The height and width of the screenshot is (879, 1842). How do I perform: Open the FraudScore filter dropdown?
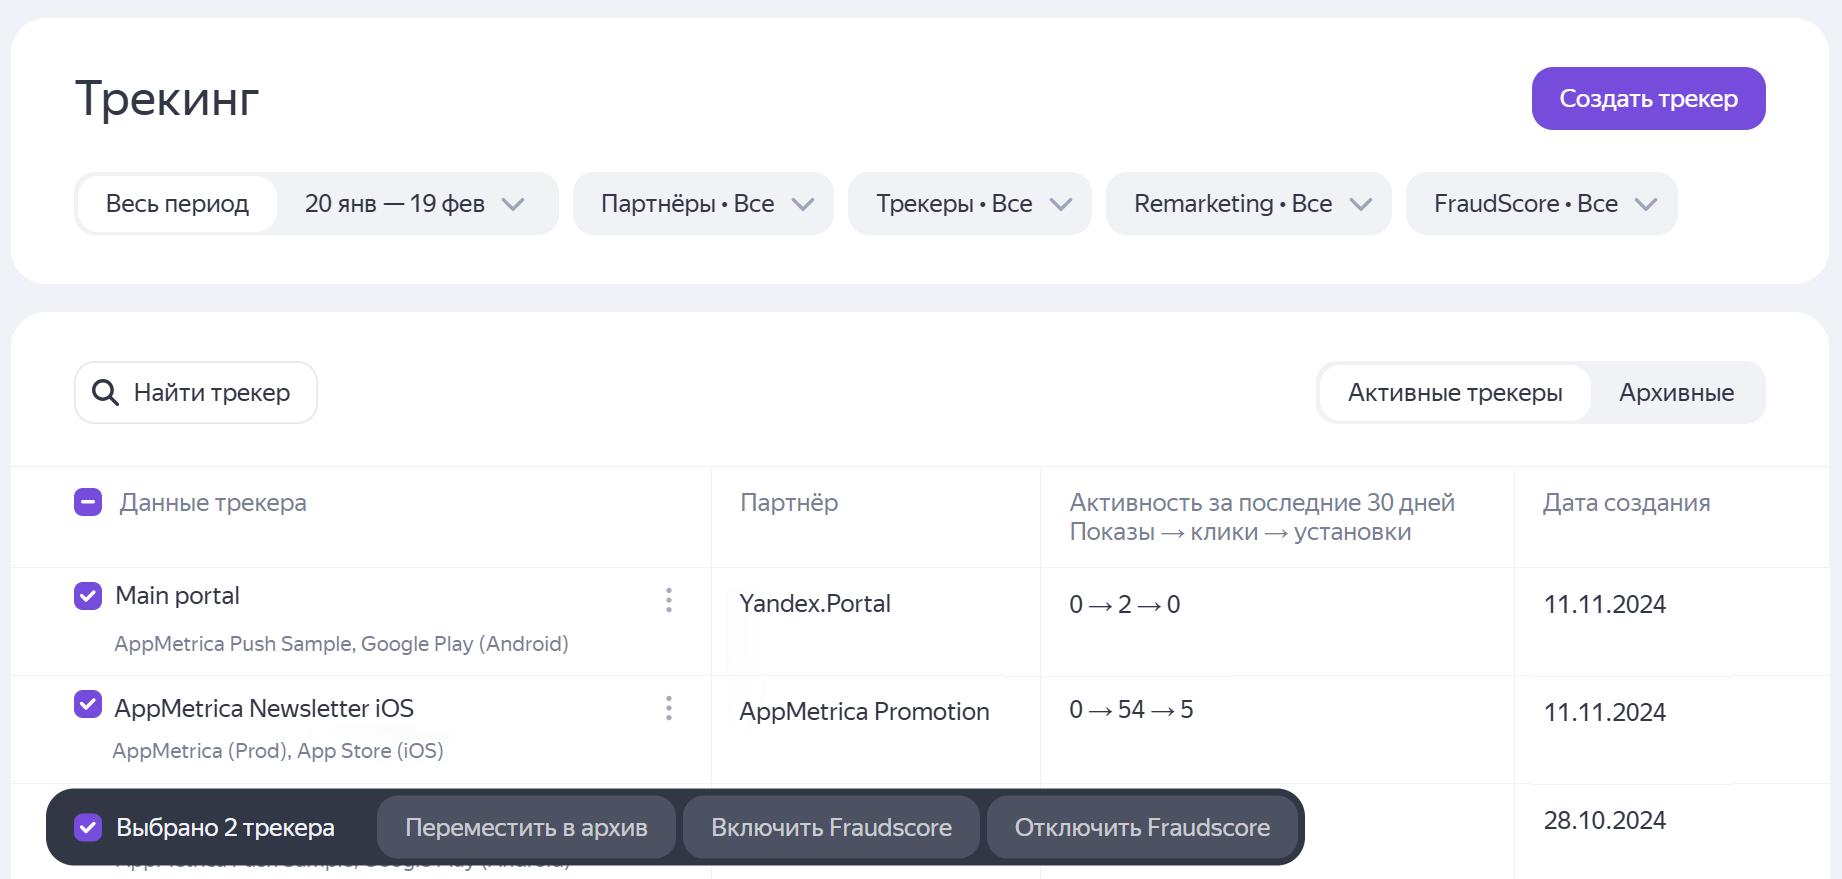tap(1541, 204)
